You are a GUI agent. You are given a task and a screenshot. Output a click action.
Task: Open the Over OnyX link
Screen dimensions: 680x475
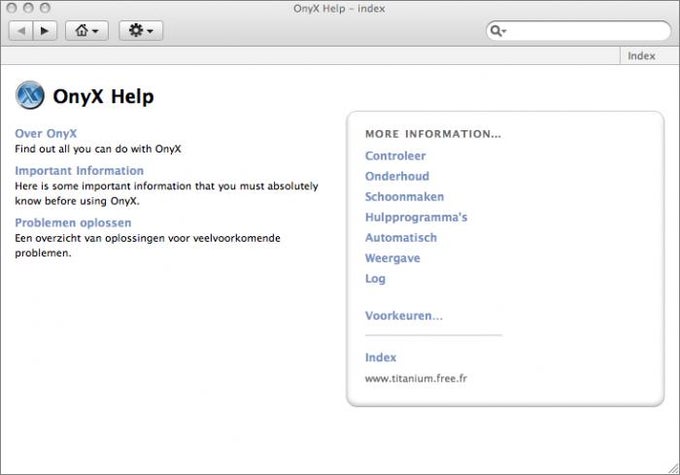46,133
